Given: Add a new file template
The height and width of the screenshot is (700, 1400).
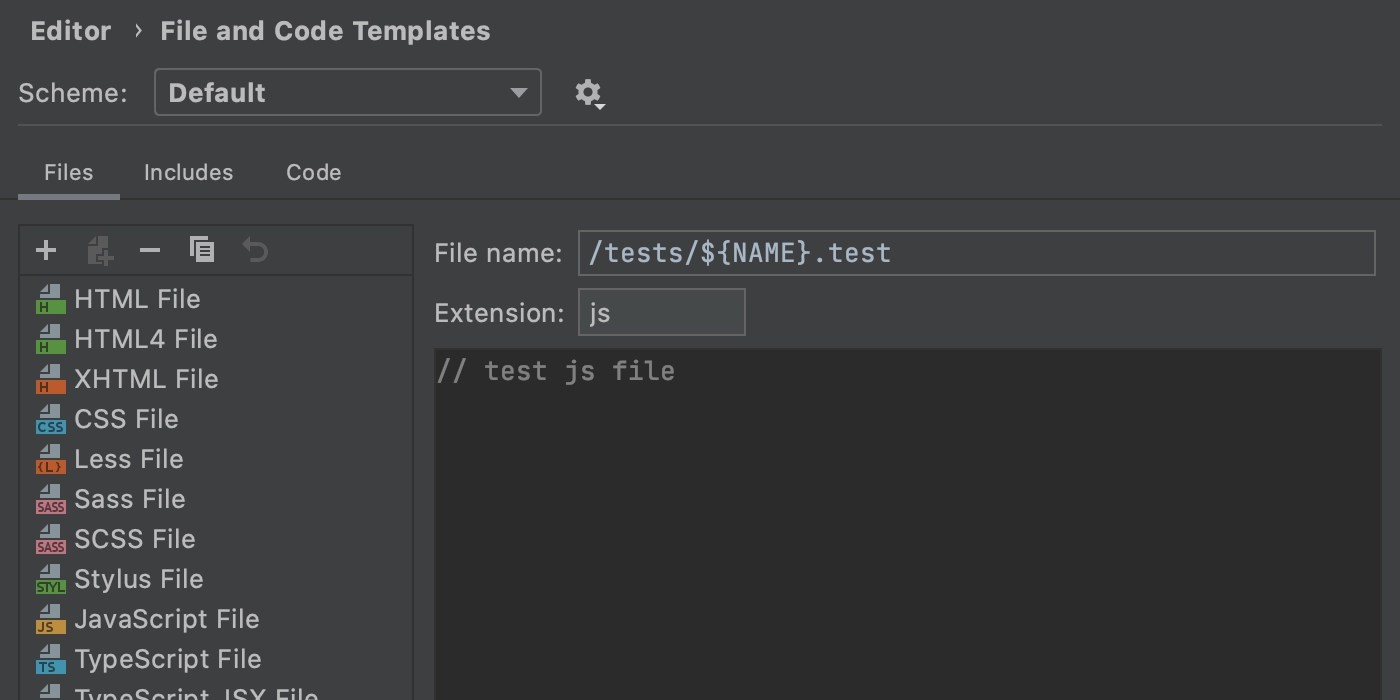Looking at the screenshot, I should 46,250.
